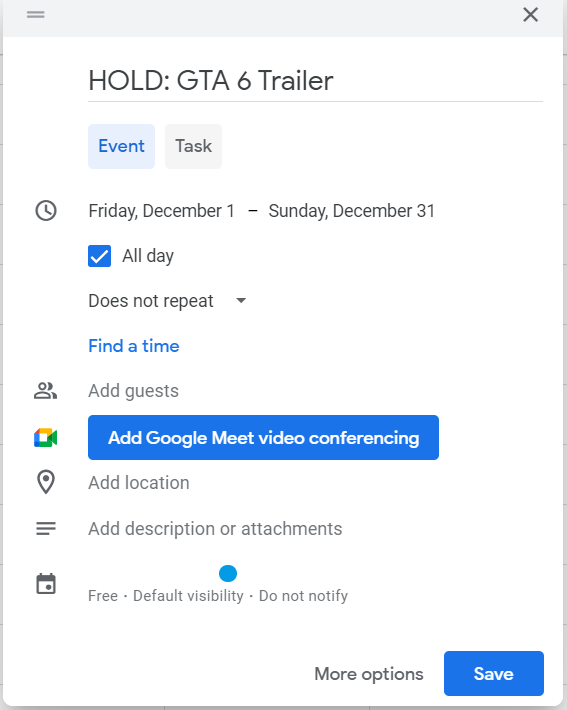
Task: Edit the event title field
Action: tap(315, 81)
